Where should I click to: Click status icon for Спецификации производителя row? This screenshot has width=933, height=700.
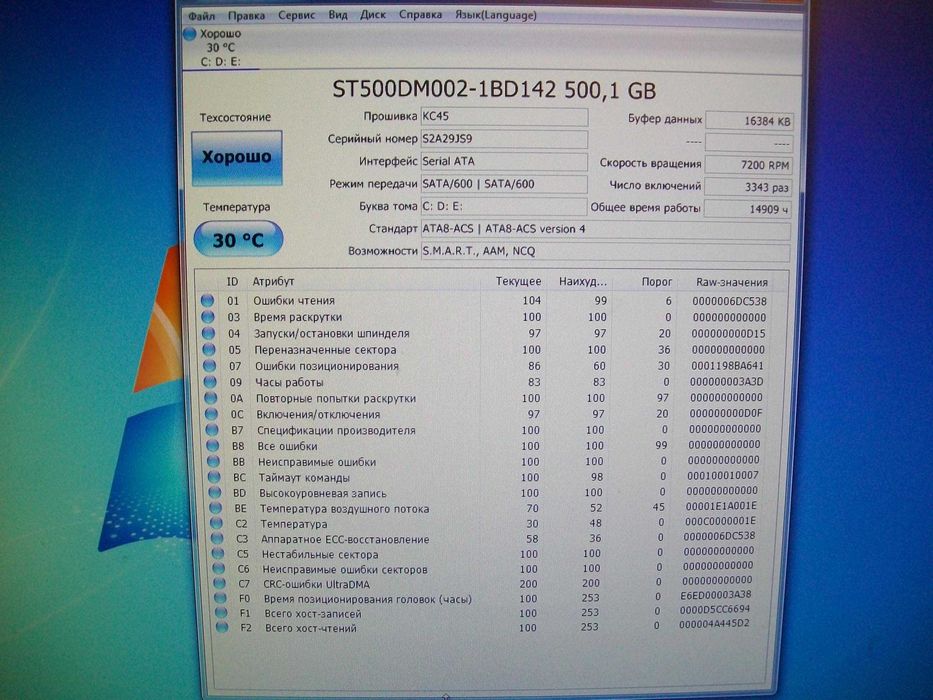[x=212, y=429]
